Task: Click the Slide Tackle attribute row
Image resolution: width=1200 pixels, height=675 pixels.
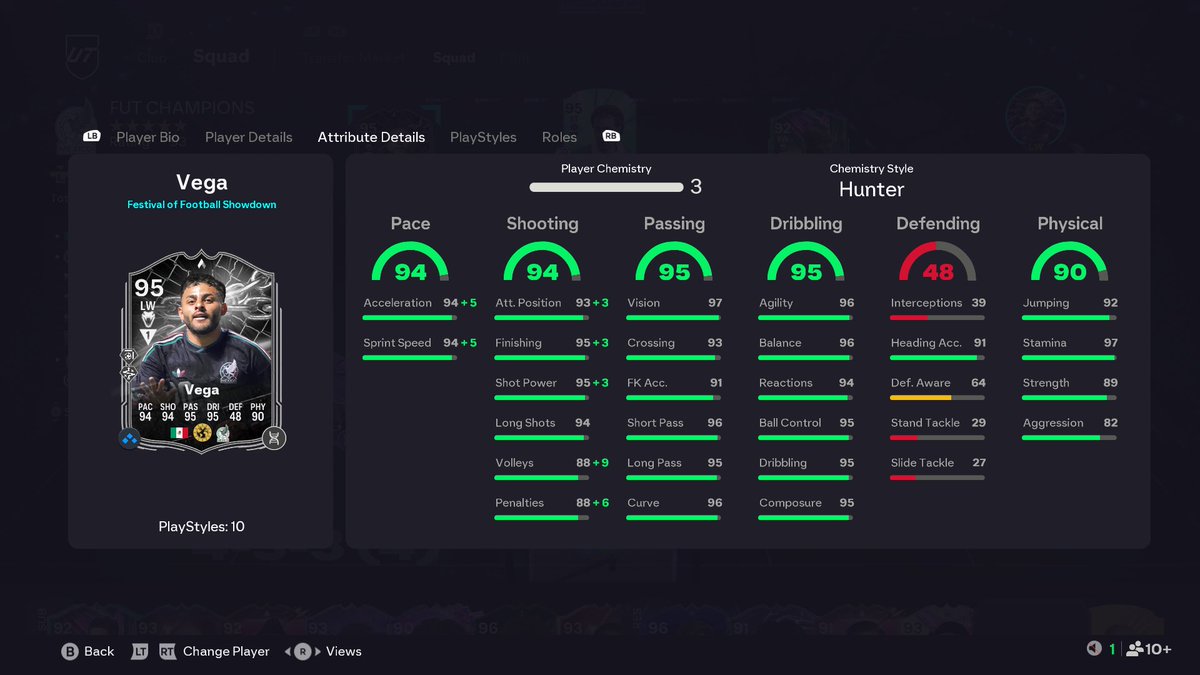Action: point(938,467)
